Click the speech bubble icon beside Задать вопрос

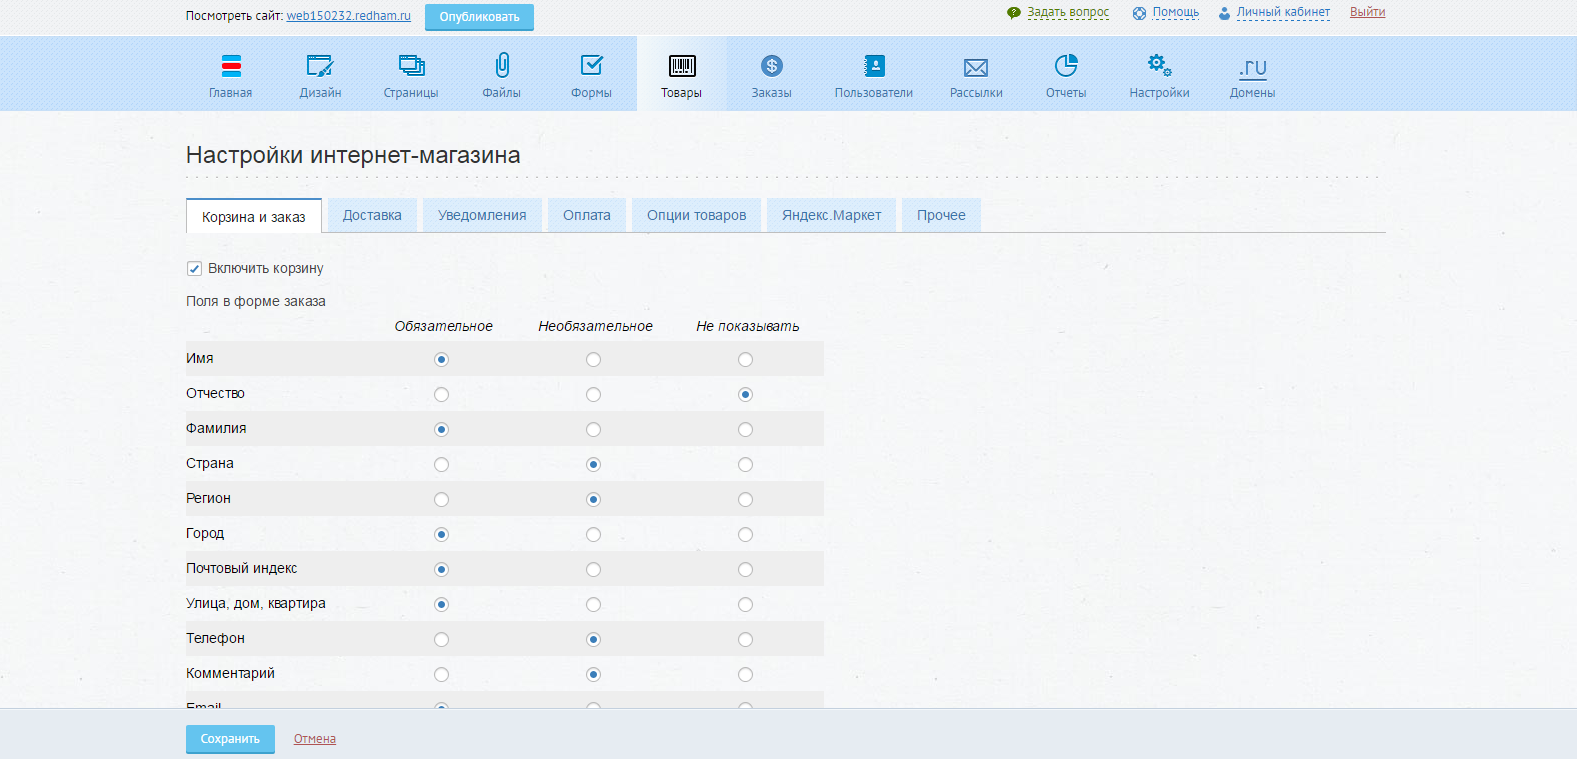(1014, 13)
